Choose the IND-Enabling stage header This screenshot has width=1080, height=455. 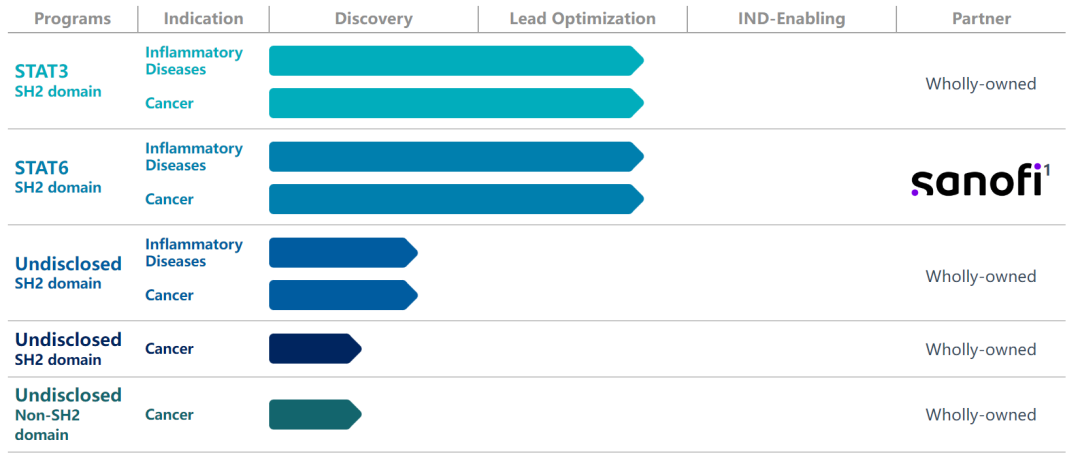click(x=791, y=19)
